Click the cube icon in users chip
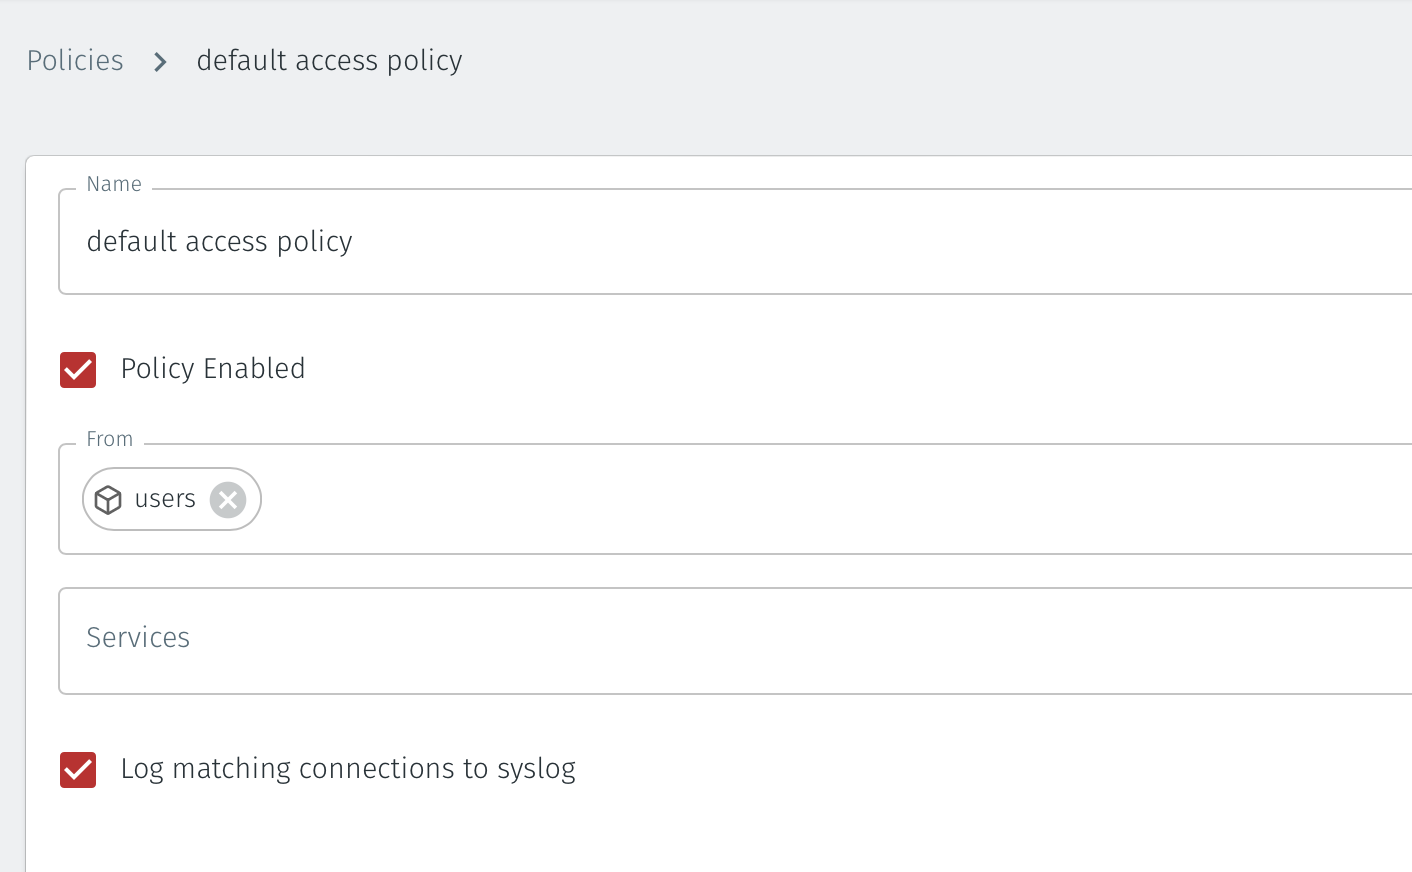The image size is (1412, 872). (108, 499)
